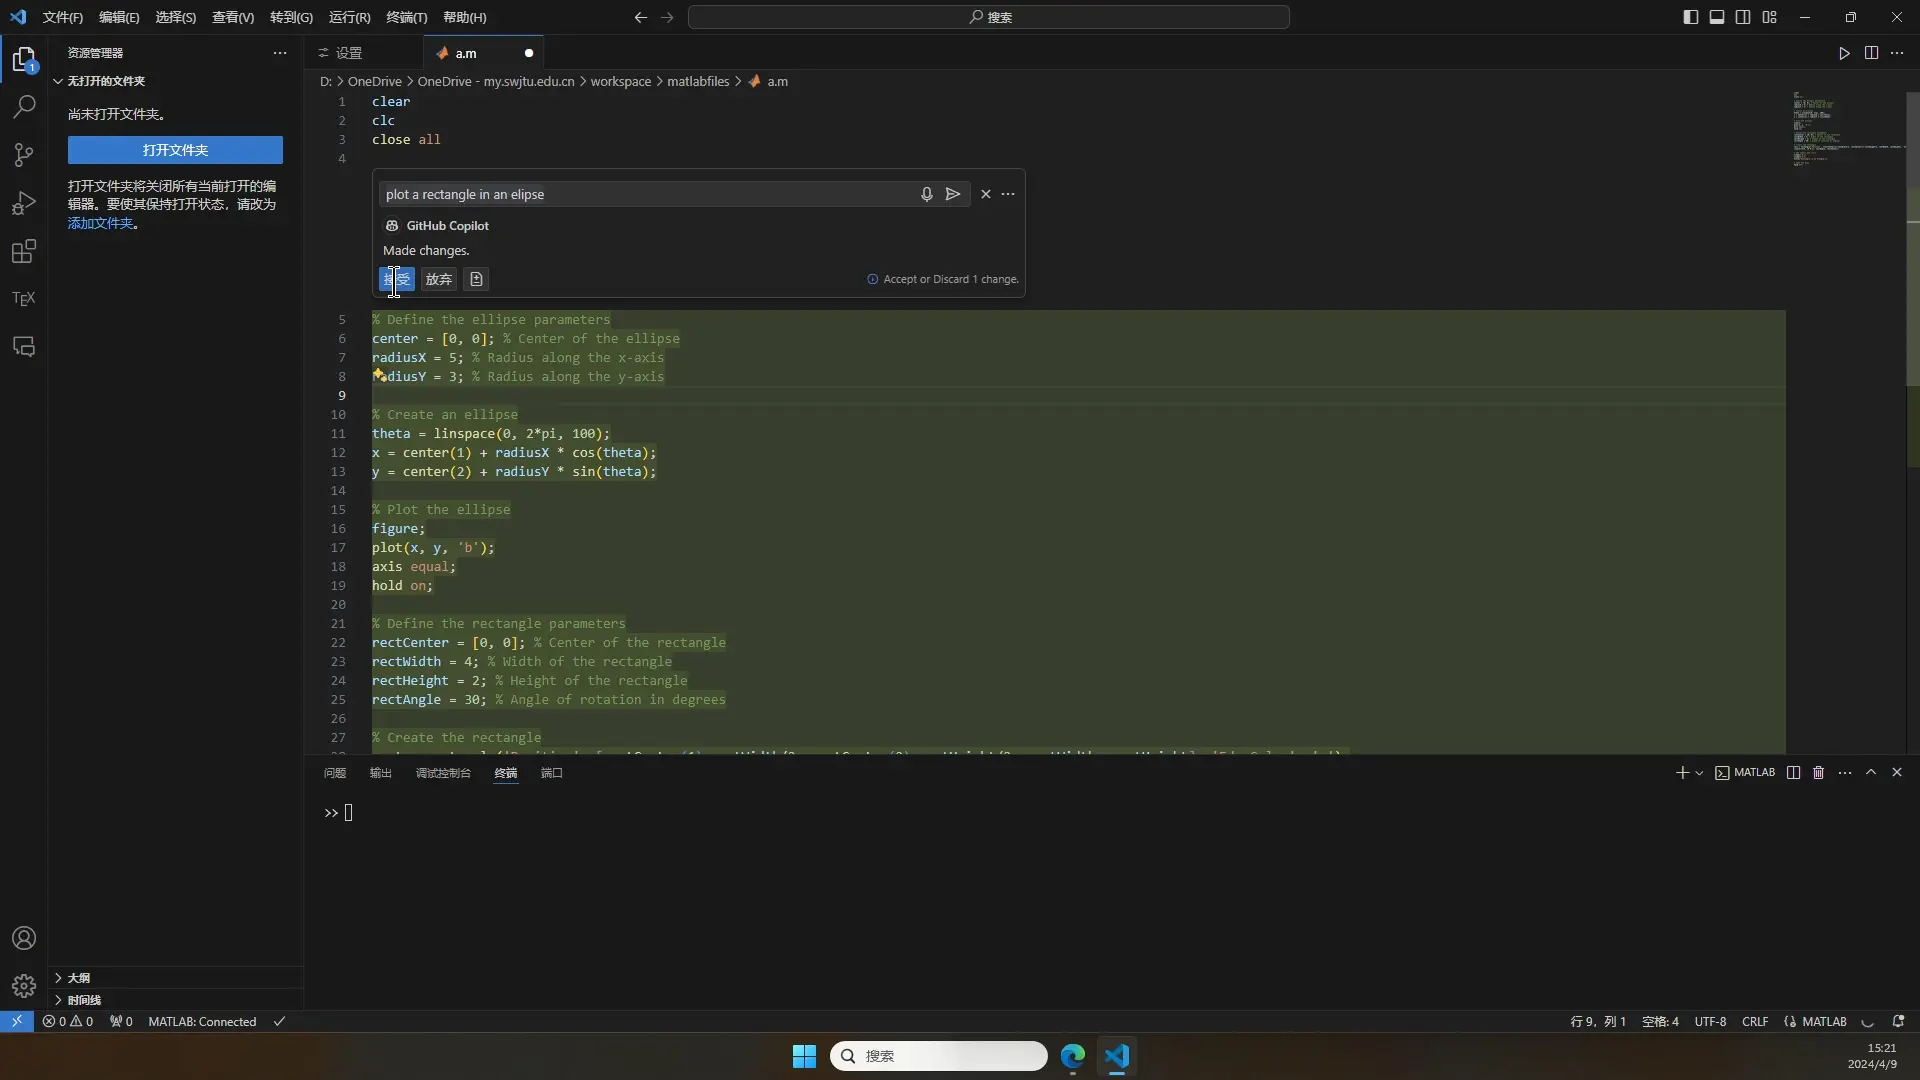
Task: Accept the Copilot changes
Action: tap(397, 279)
